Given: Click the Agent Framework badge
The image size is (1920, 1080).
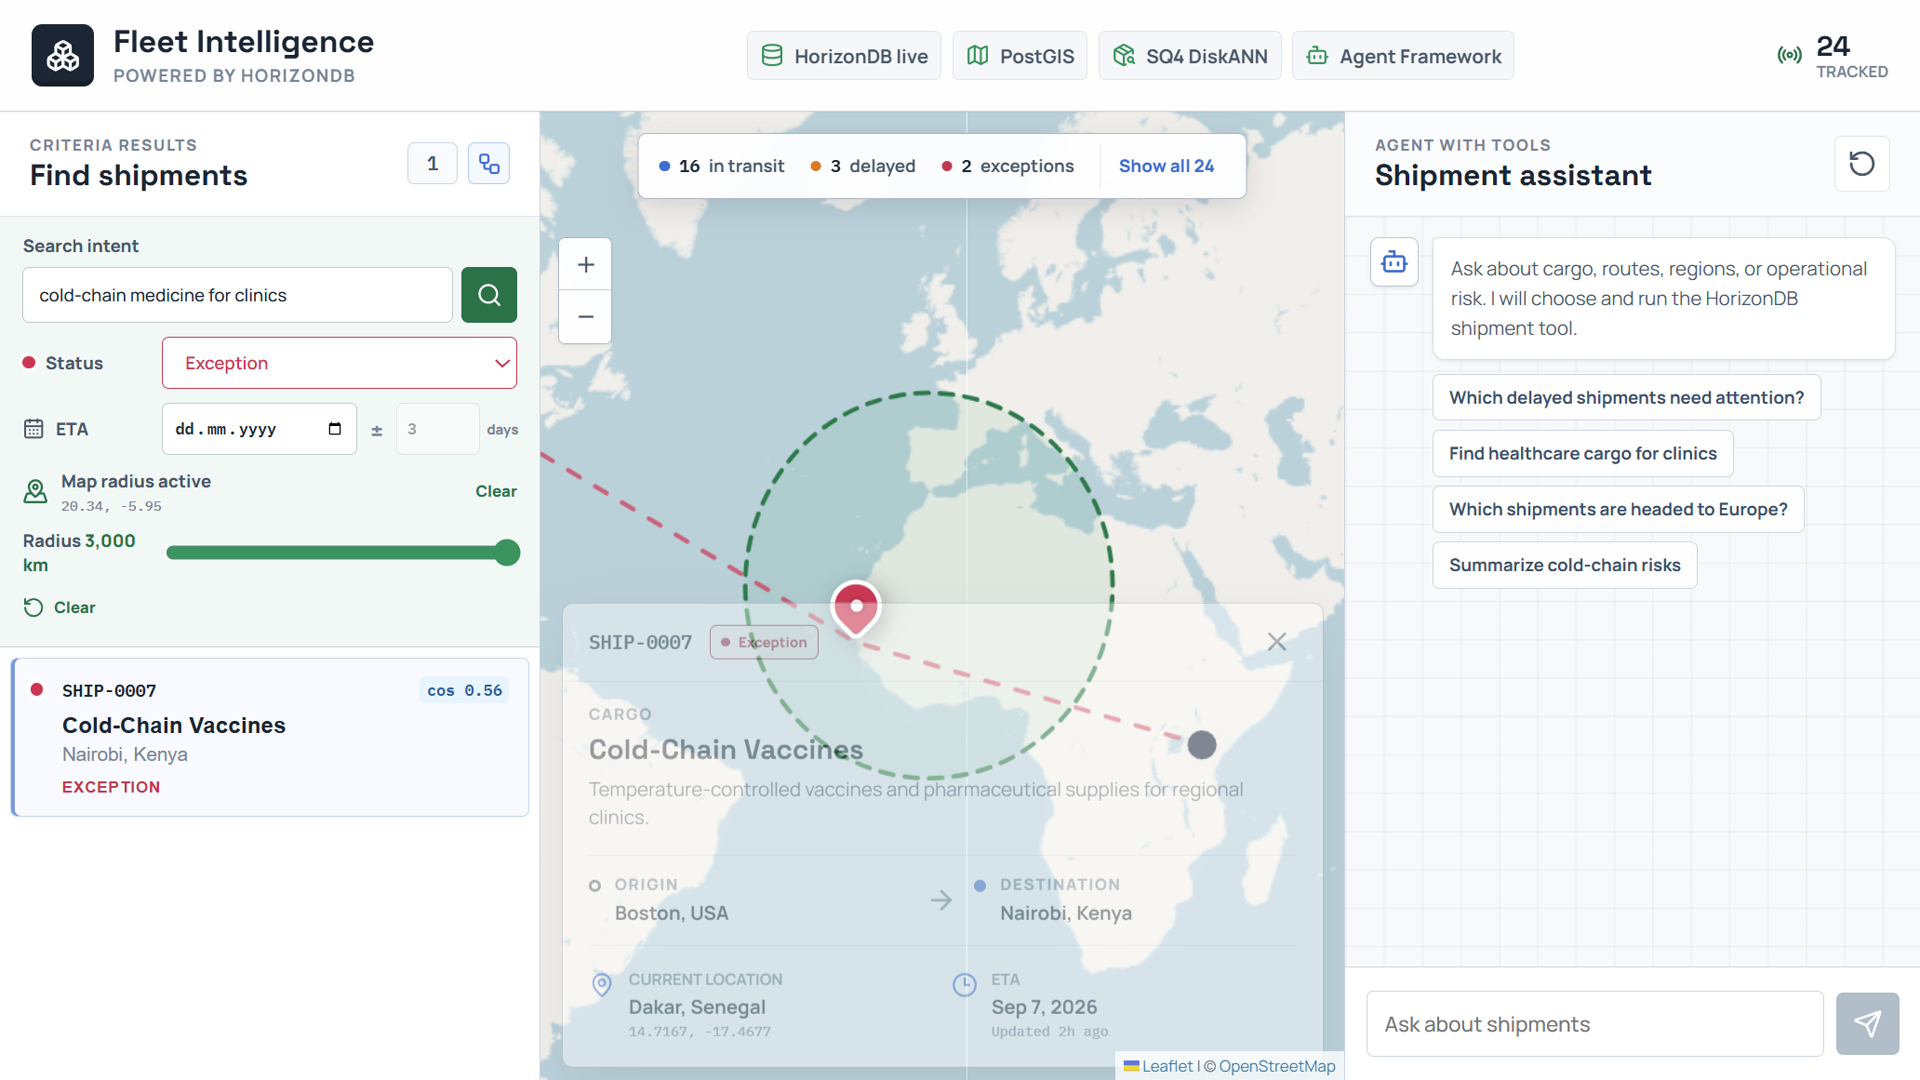Looking at the screenshot, I should (1403, 56).
